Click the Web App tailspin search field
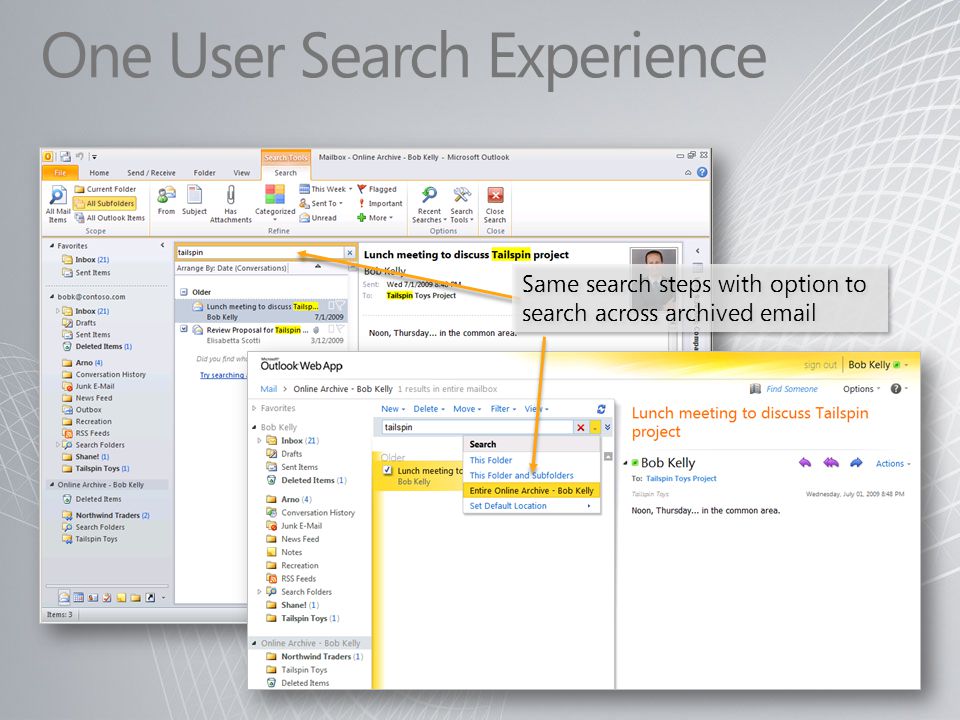 [477, 427]
